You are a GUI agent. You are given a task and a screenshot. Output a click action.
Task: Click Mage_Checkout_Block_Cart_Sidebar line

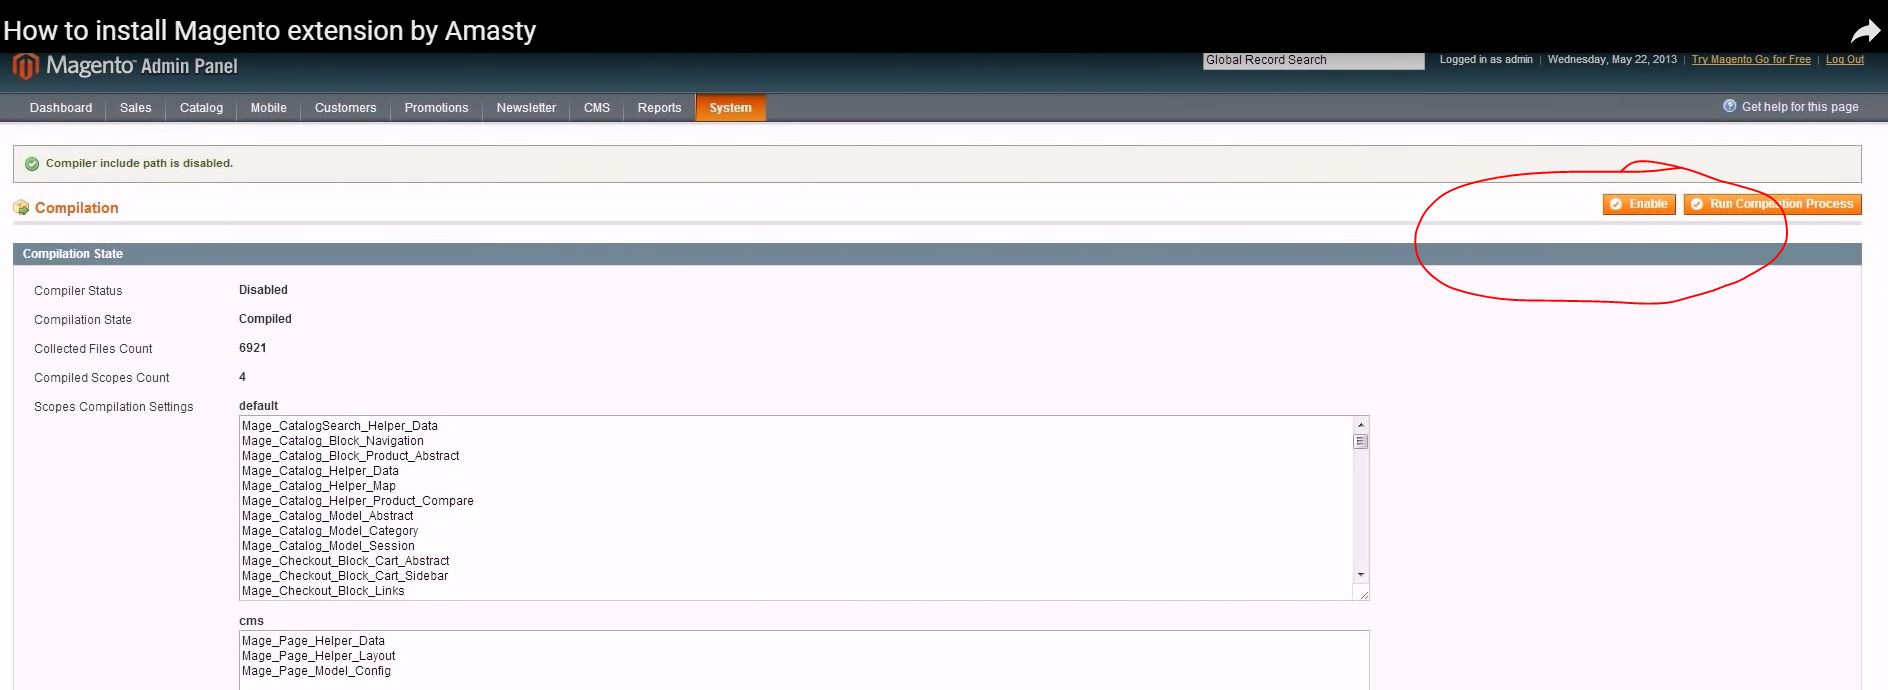click(345, 576)
